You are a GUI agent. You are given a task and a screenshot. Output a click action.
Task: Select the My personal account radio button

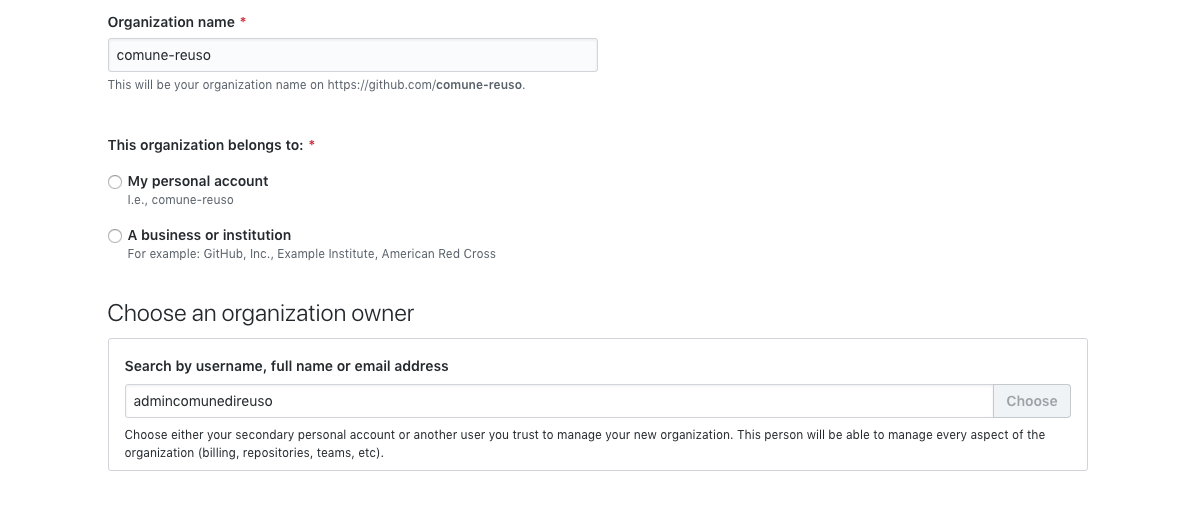[x=115, y=182]
